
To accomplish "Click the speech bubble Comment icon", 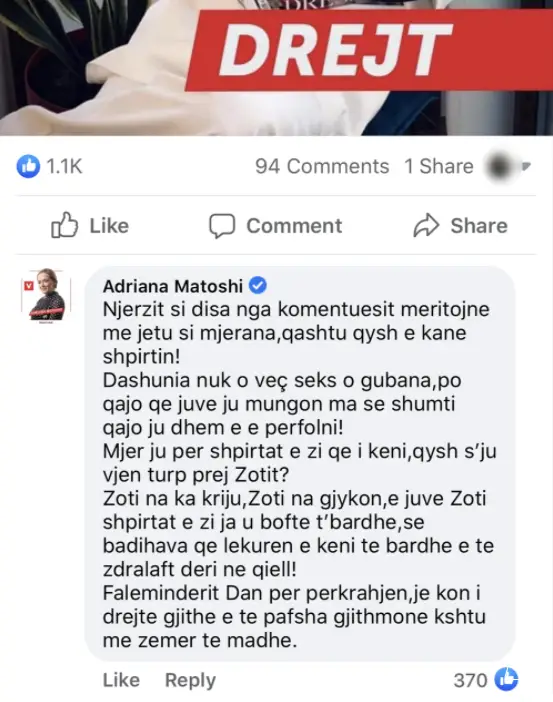I will pos(222,226).
